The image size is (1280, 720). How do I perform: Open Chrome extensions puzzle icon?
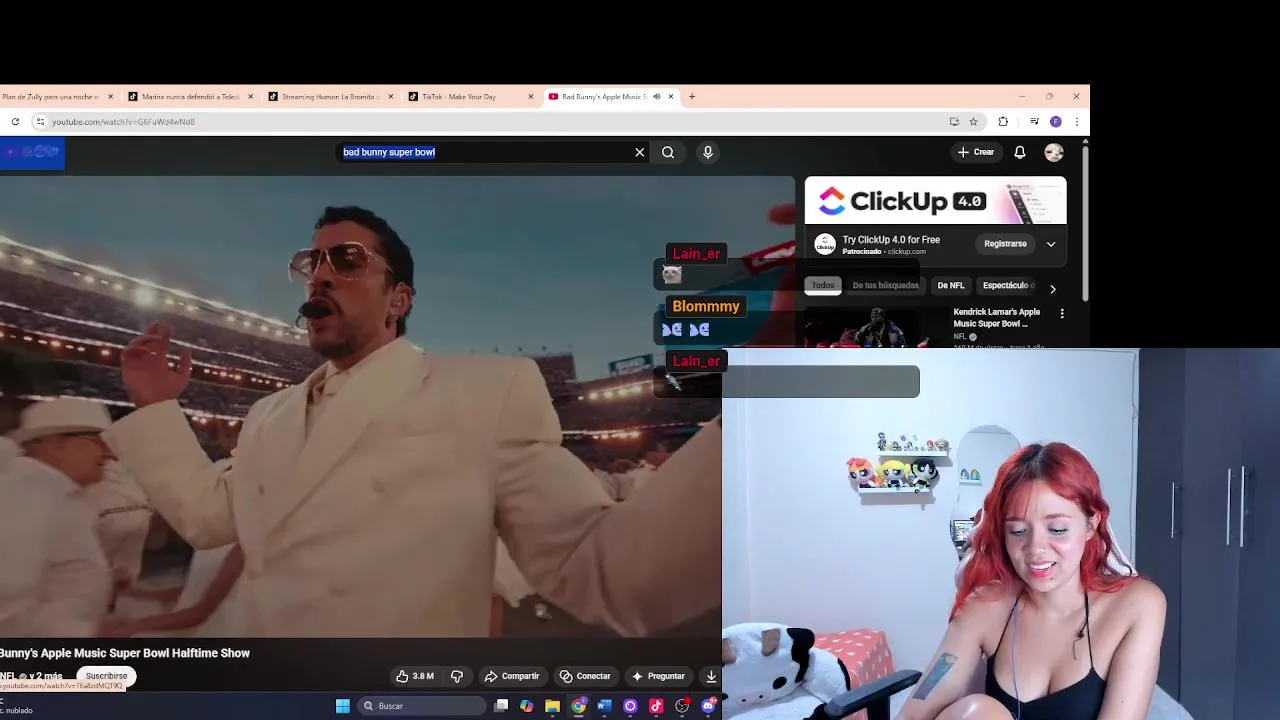(1003, 122)
